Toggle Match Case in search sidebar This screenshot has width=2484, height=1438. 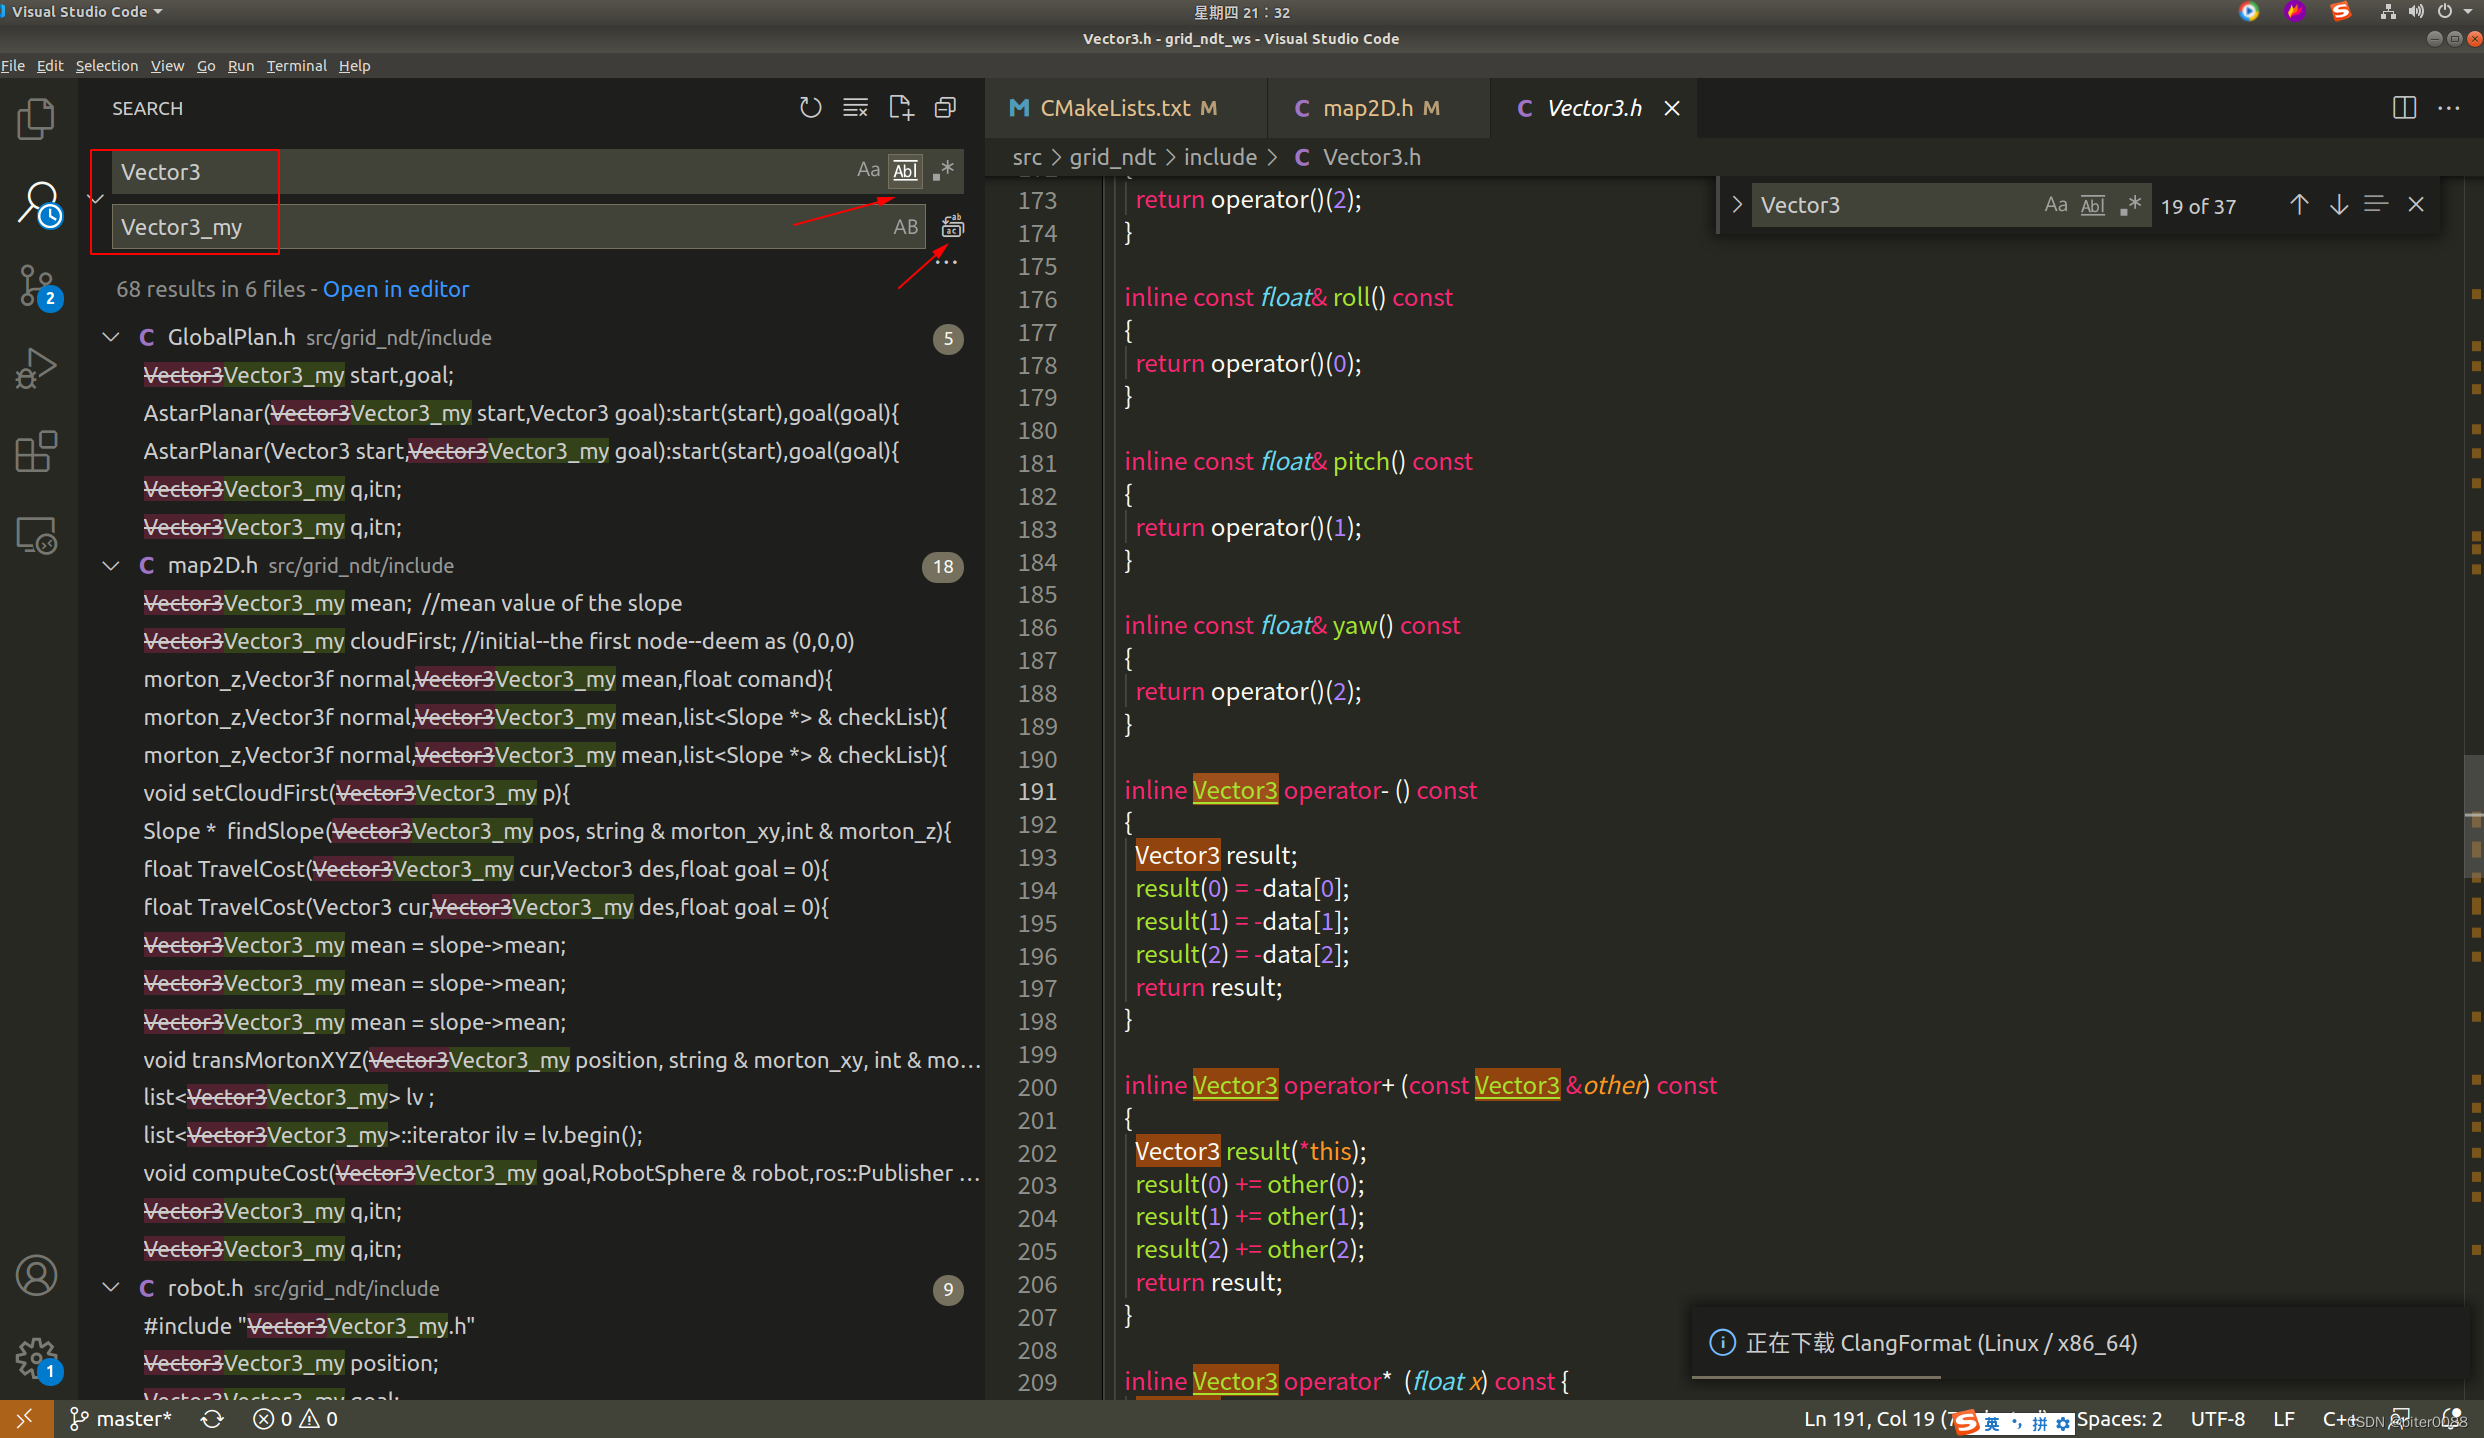pyautogui.click(x=868, y=171)
